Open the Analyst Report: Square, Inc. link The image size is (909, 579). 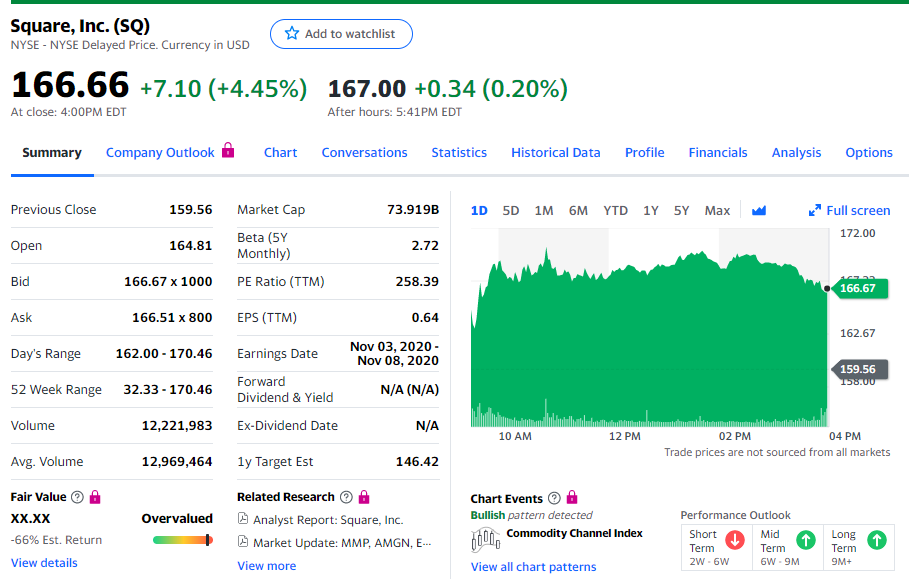click(327, 520)
